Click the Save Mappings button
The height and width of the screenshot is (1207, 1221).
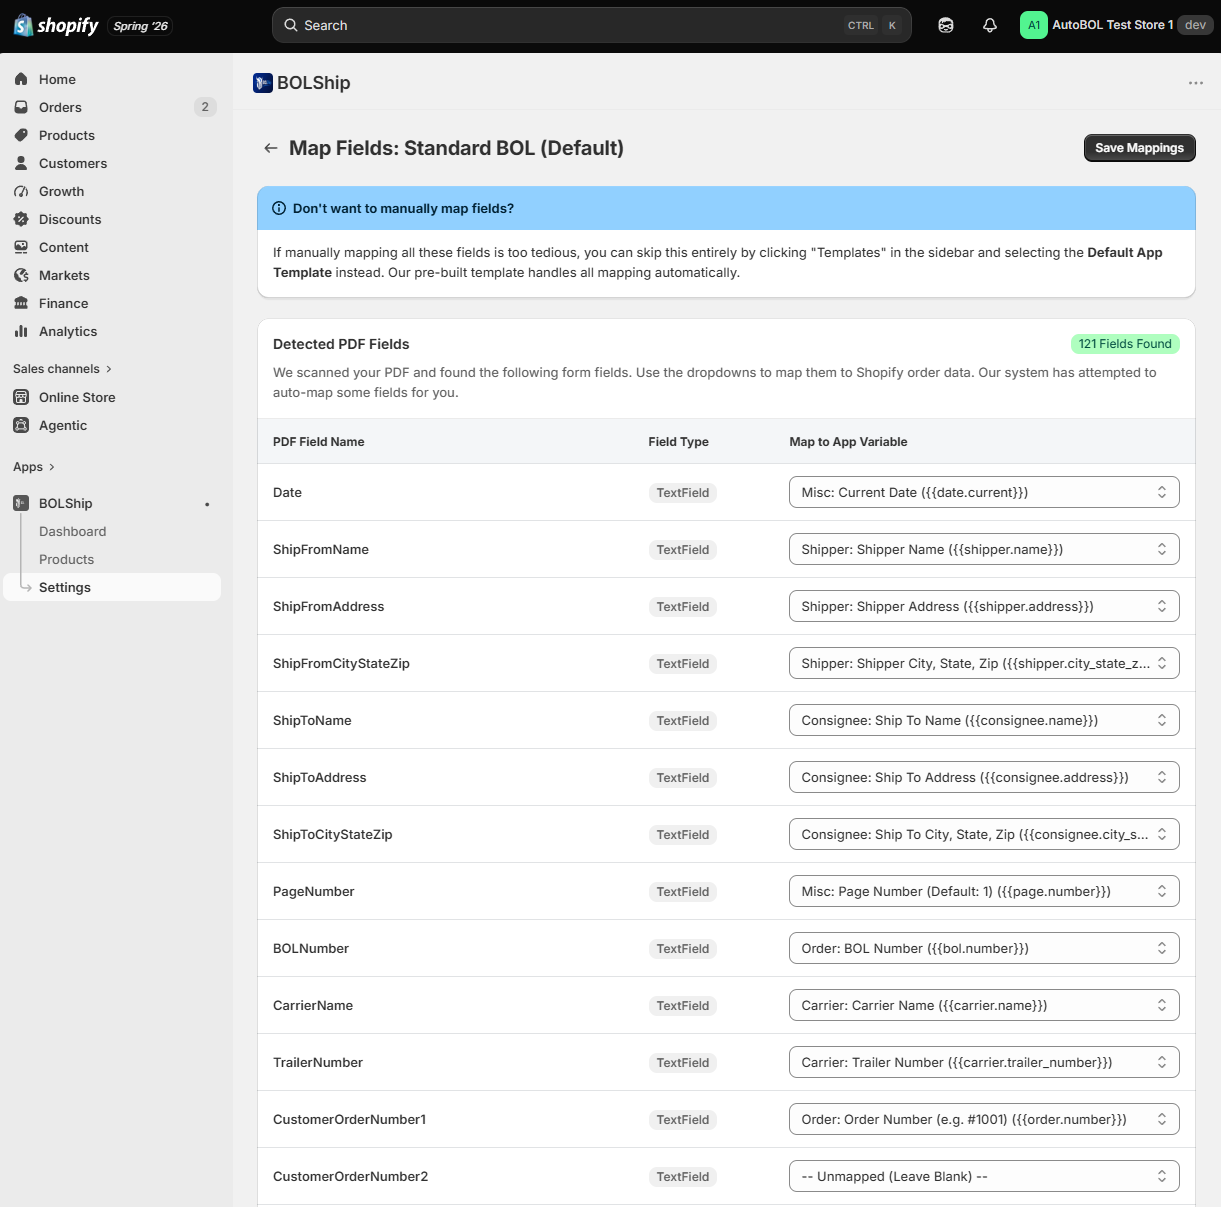tap(1139, 148)
